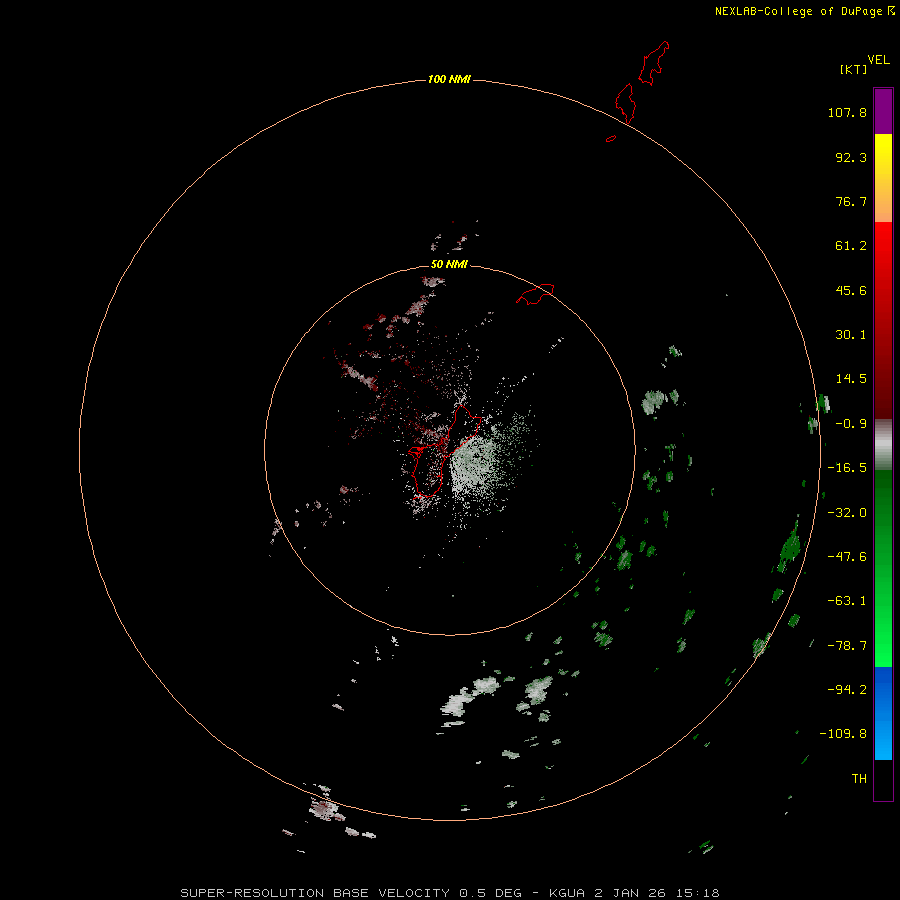The width and height of the screenshot is (900, 900).
Task: Click the yellow-orange color band in legend
Action: [883, 178]
